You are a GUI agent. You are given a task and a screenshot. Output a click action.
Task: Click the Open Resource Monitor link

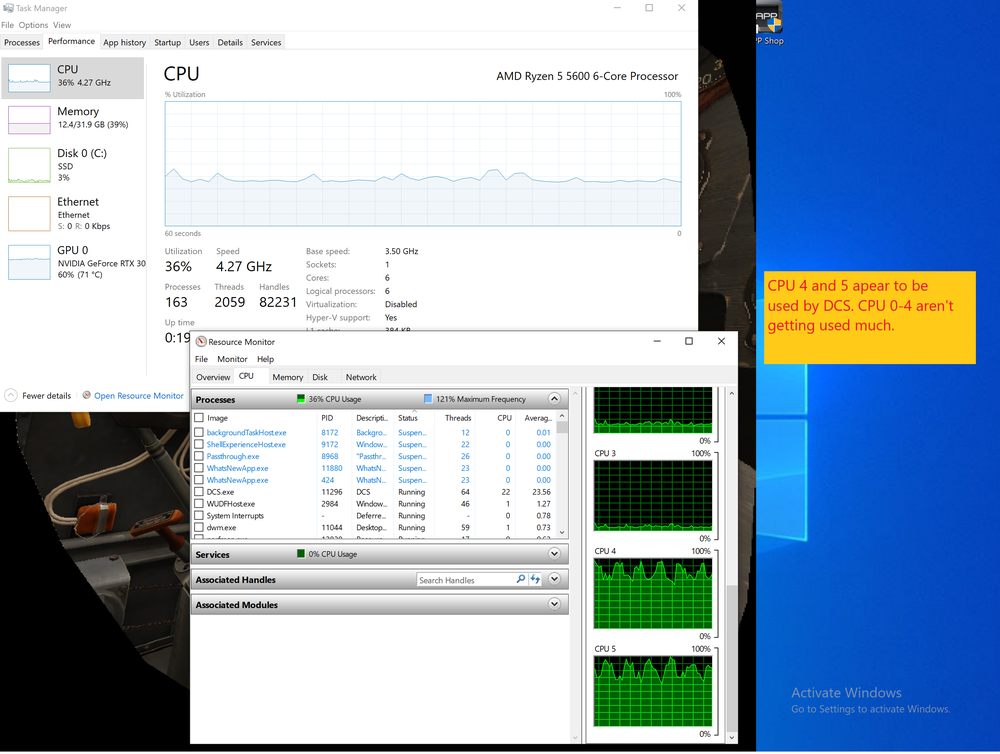coord(138,395)
